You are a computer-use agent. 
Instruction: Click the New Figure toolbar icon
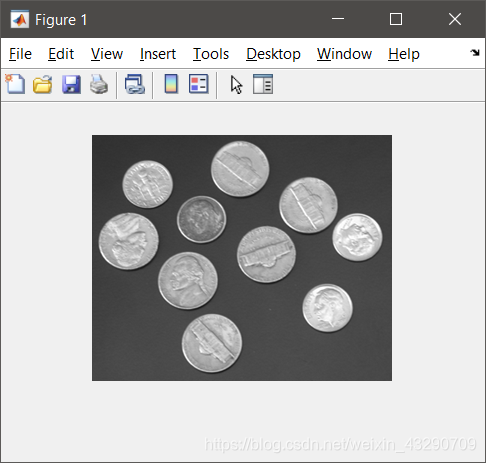pyautogui.click(x=15, y=84)
